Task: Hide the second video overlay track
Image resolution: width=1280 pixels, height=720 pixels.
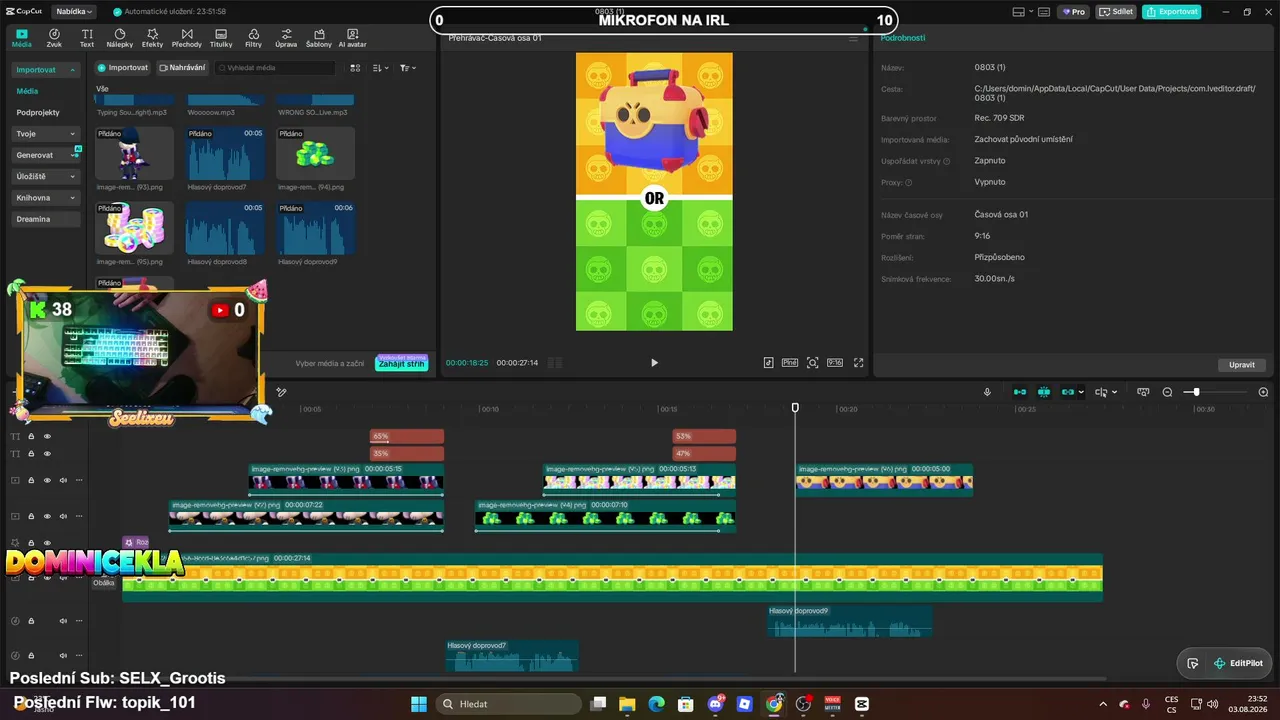Action: pyautogui.click(x=47, y=516)
